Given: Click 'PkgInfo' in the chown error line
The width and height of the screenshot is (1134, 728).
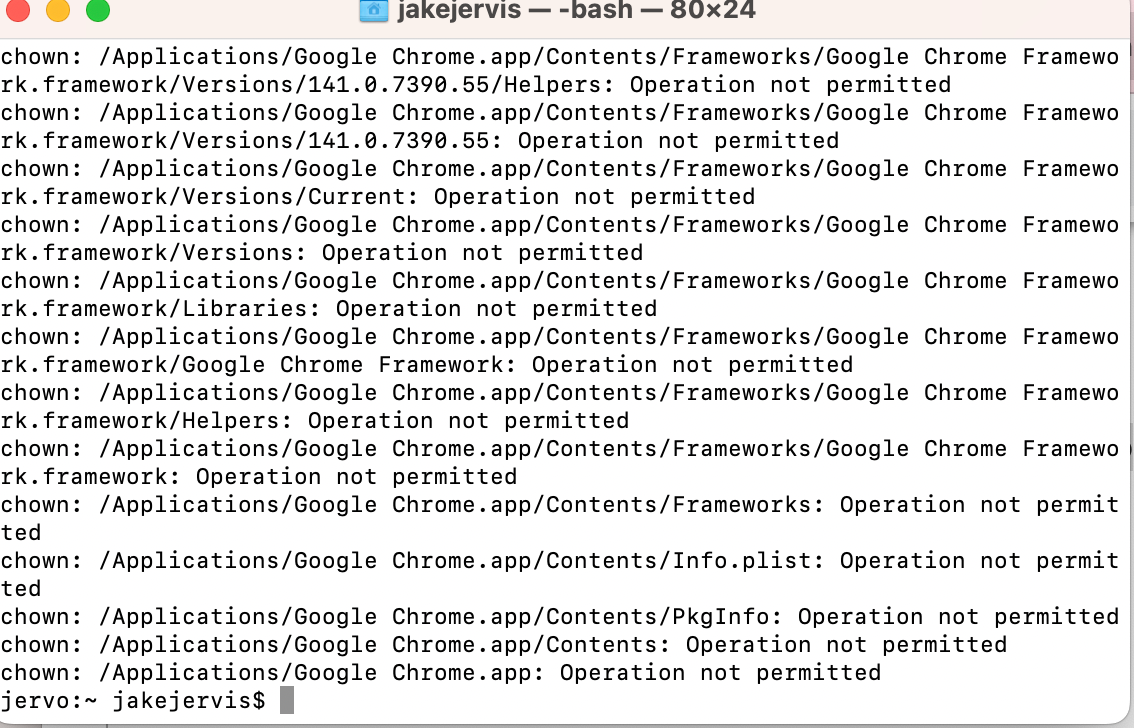Looking at the screenshot, I should point(721,617).
